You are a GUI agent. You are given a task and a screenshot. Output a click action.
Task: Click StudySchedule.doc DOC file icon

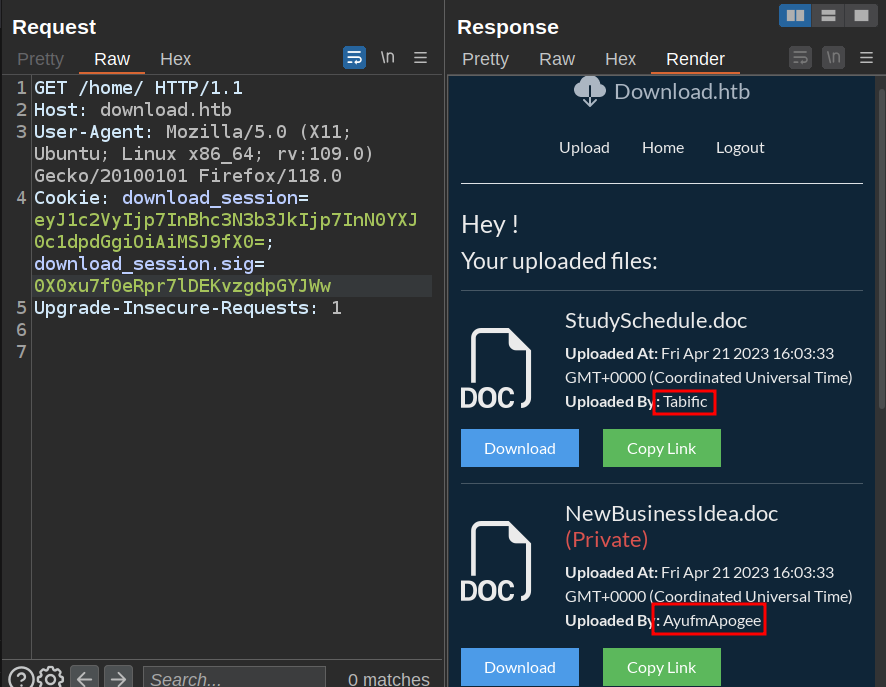coord(496,369)
